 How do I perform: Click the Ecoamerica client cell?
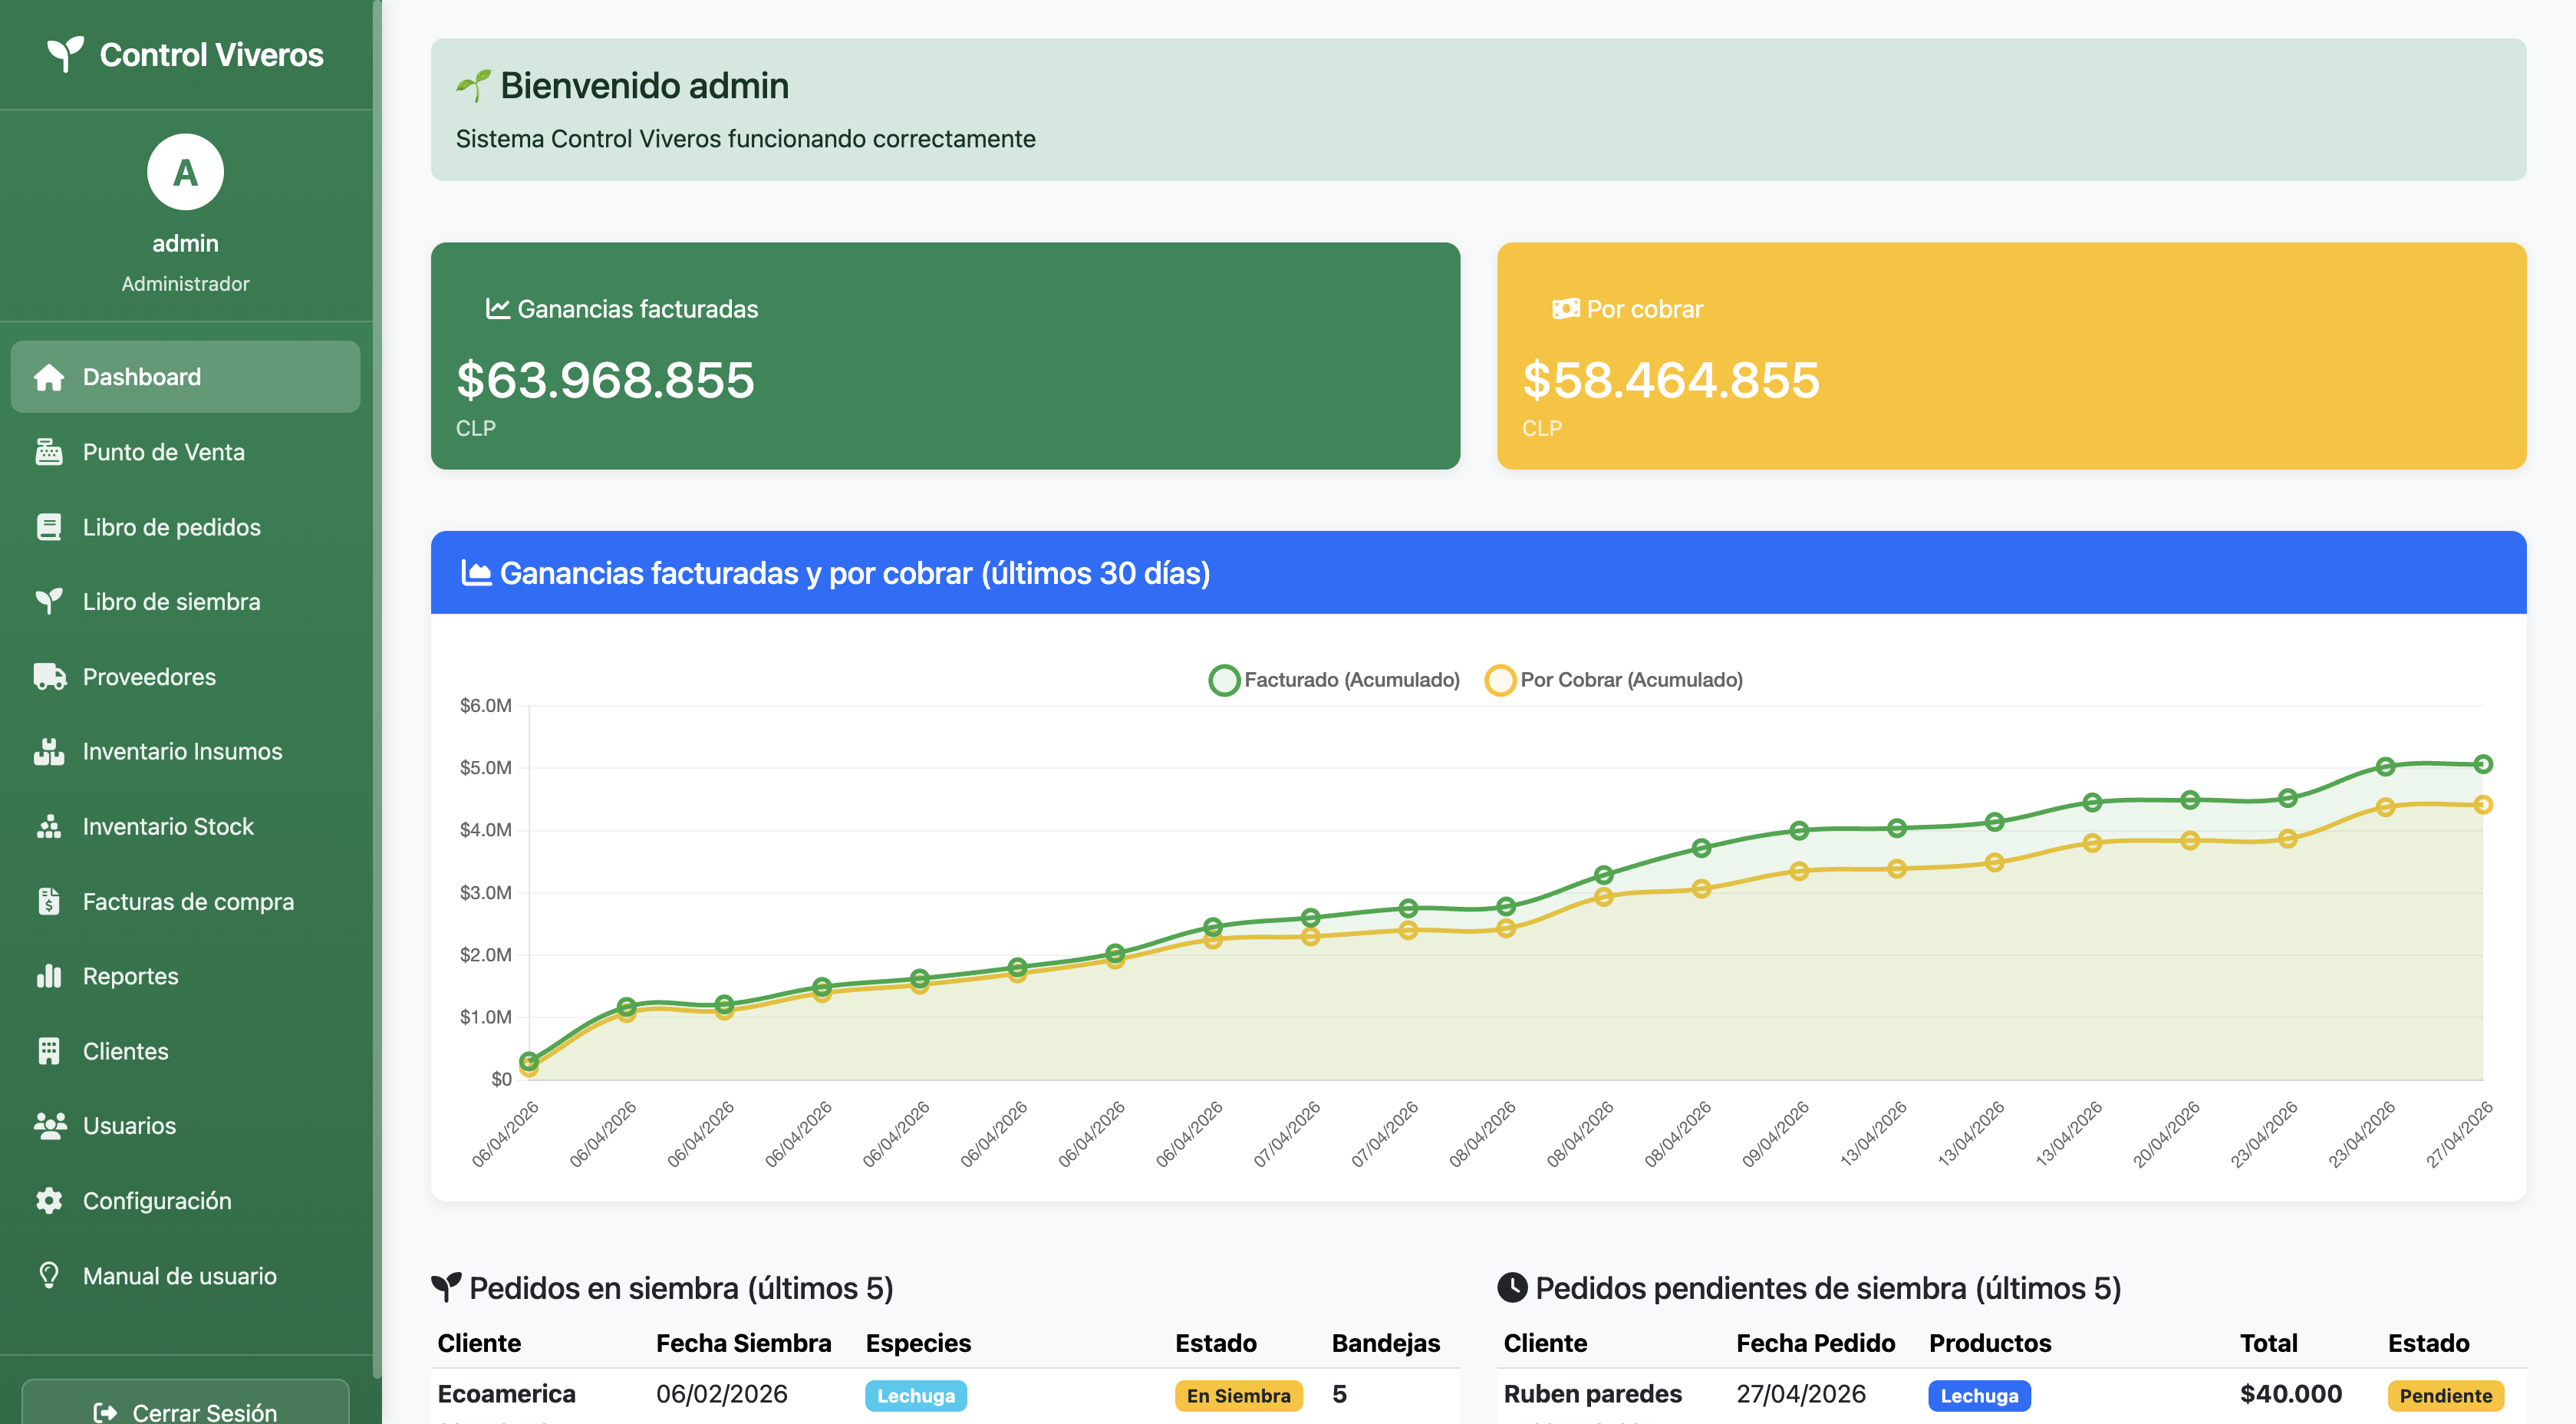(507, 1394)
